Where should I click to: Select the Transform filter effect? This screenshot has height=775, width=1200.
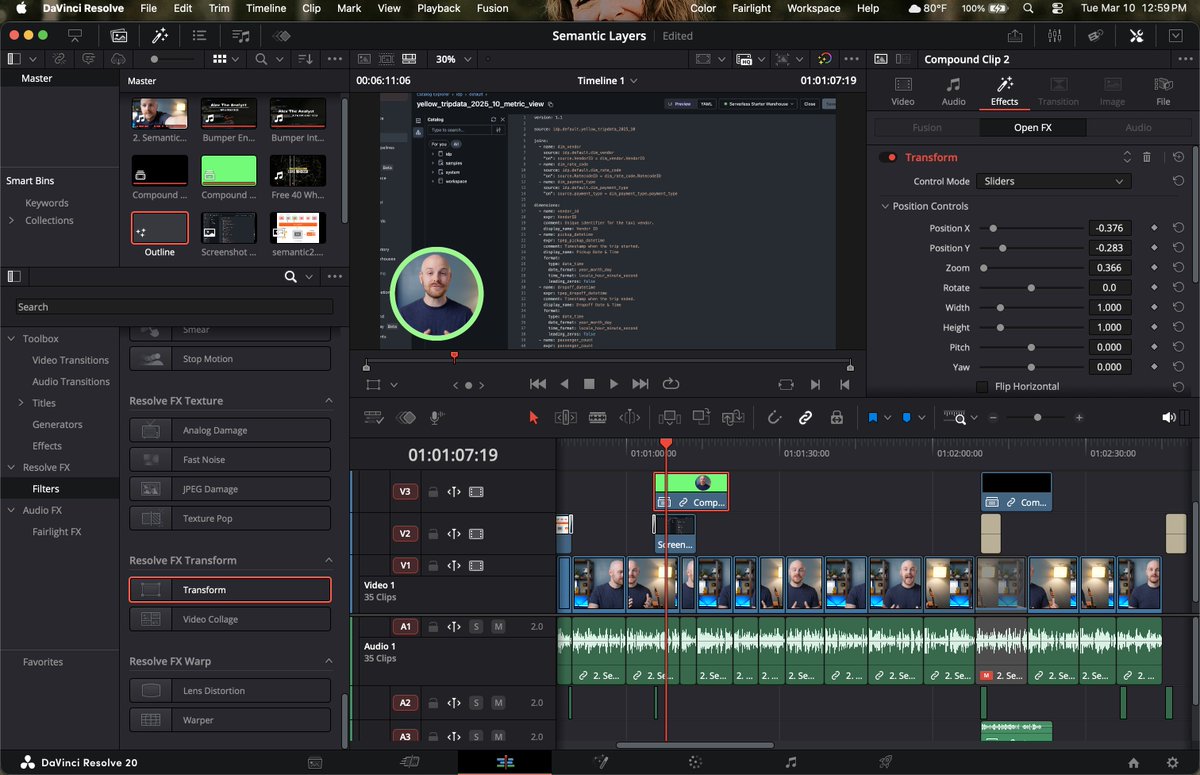pos(230,590)
